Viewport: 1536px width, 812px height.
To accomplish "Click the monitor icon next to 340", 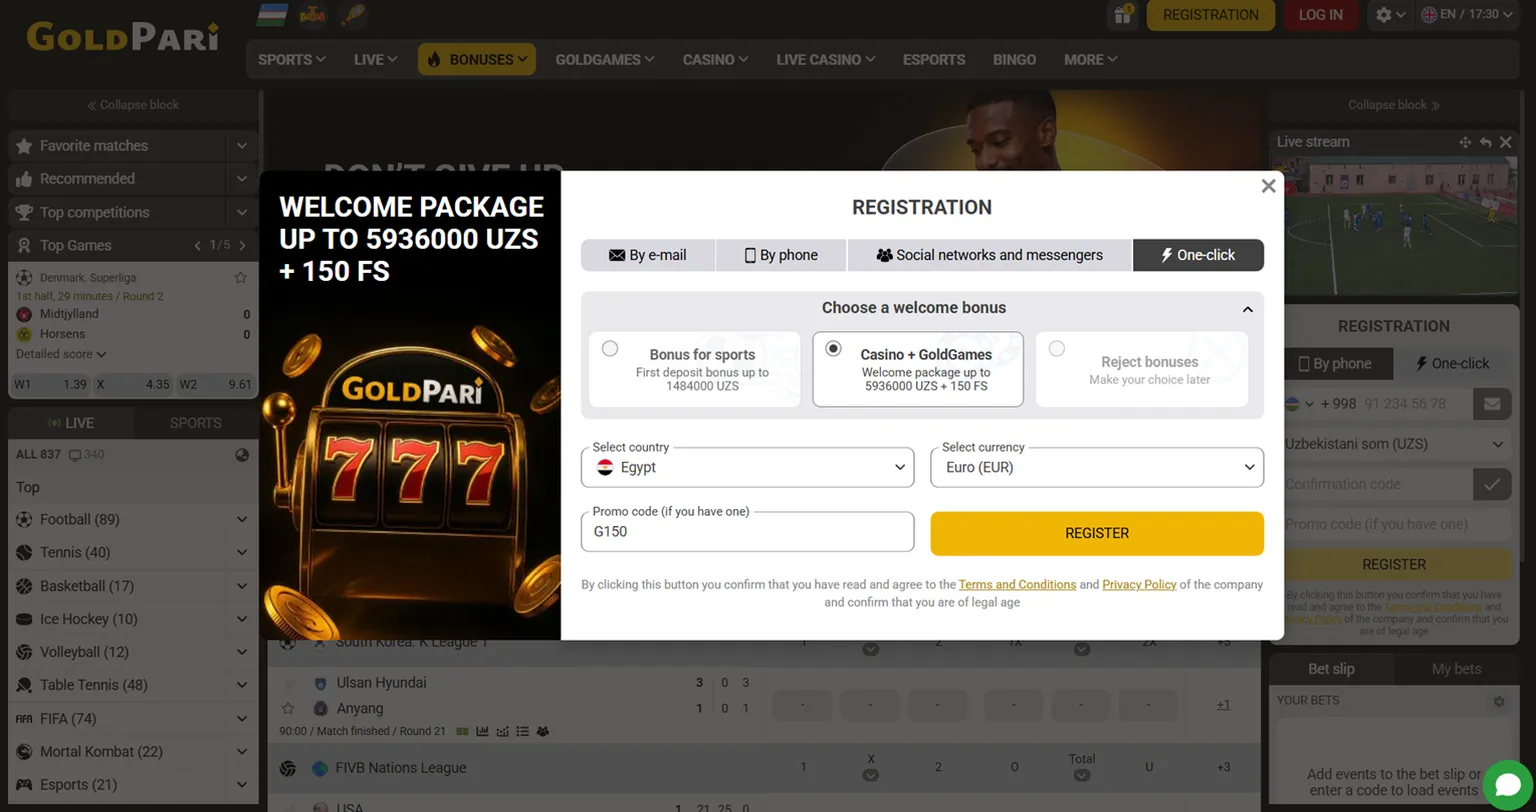I will [x=75, y=455].
